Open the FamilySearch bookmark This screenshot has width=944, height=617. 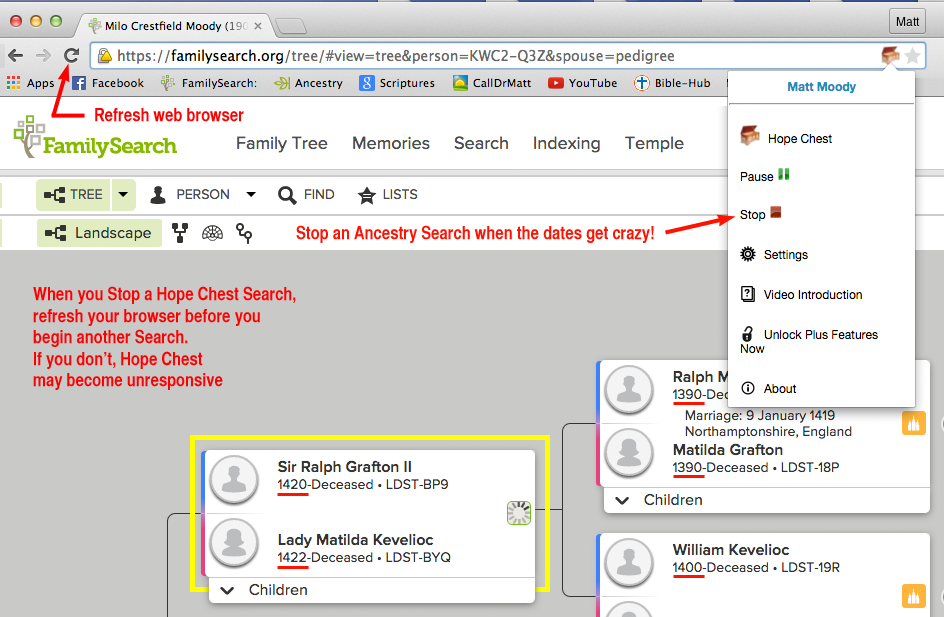click(x=209, y=83)
